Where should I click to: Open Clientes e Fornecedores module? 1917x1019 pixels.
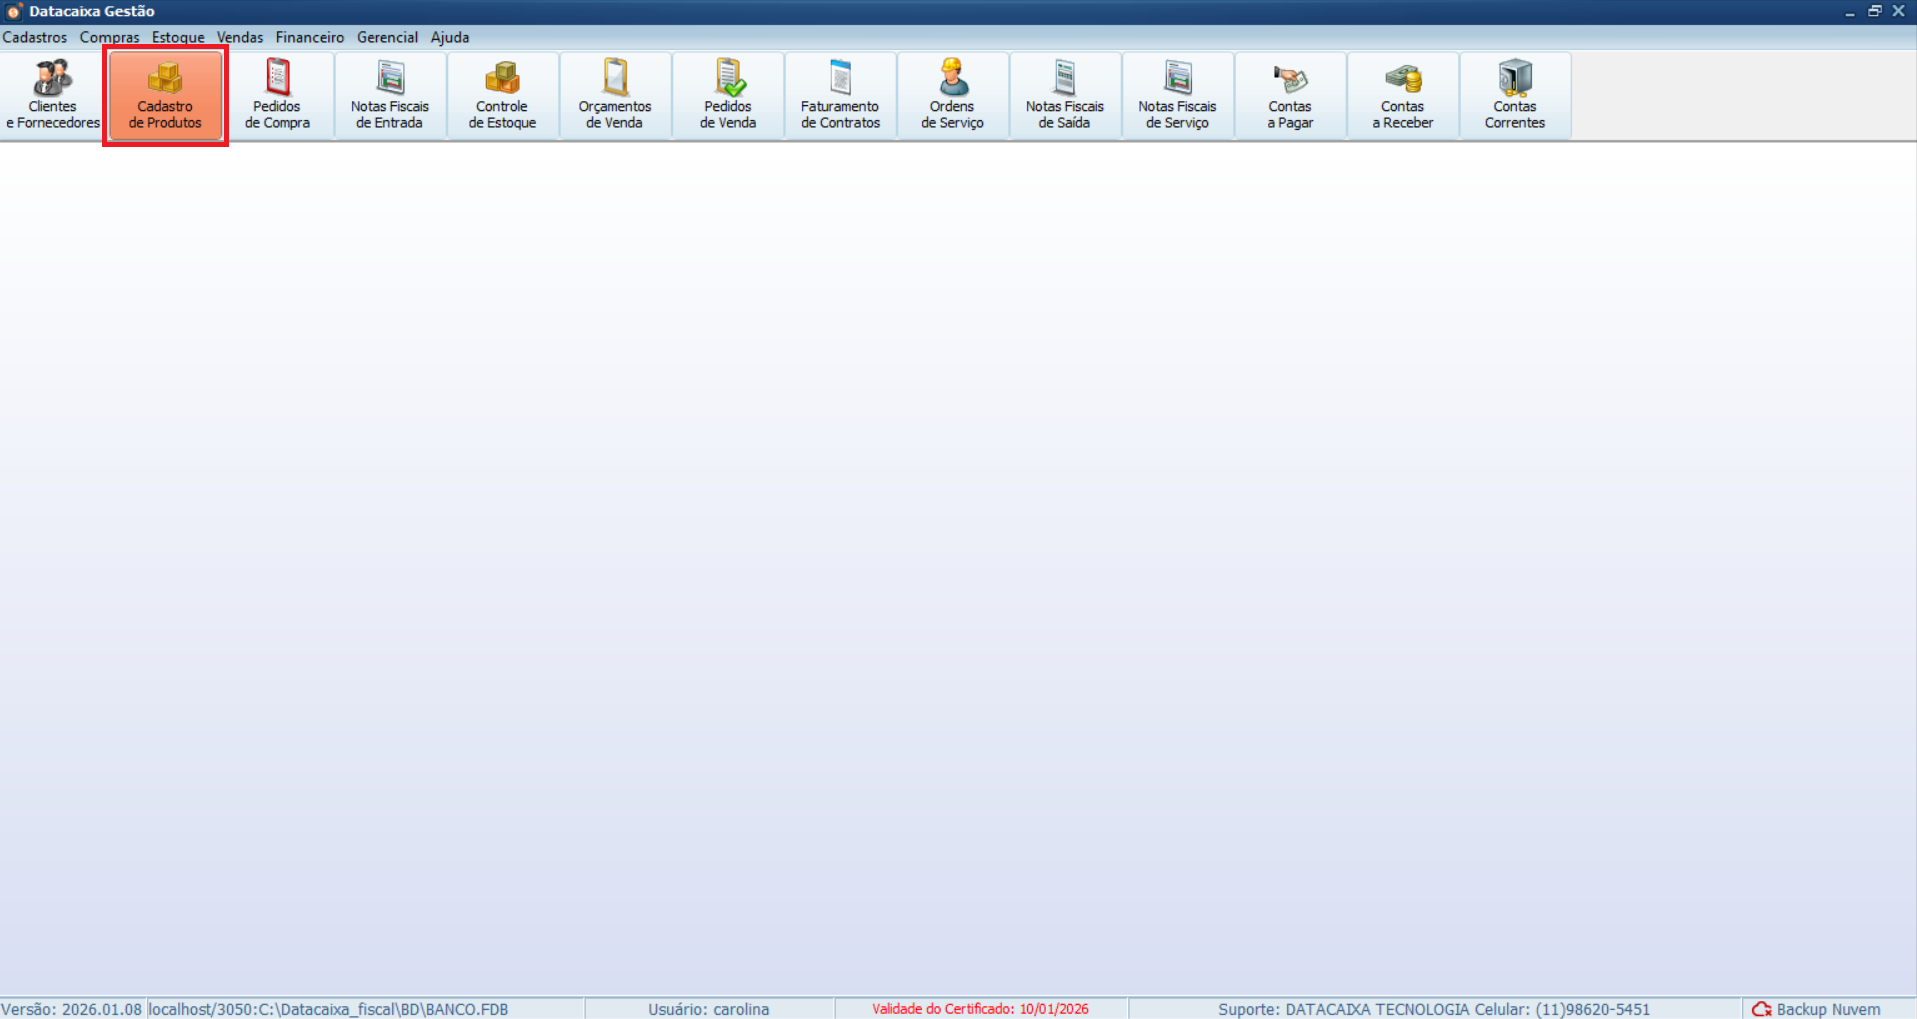(x=53, y=96)
